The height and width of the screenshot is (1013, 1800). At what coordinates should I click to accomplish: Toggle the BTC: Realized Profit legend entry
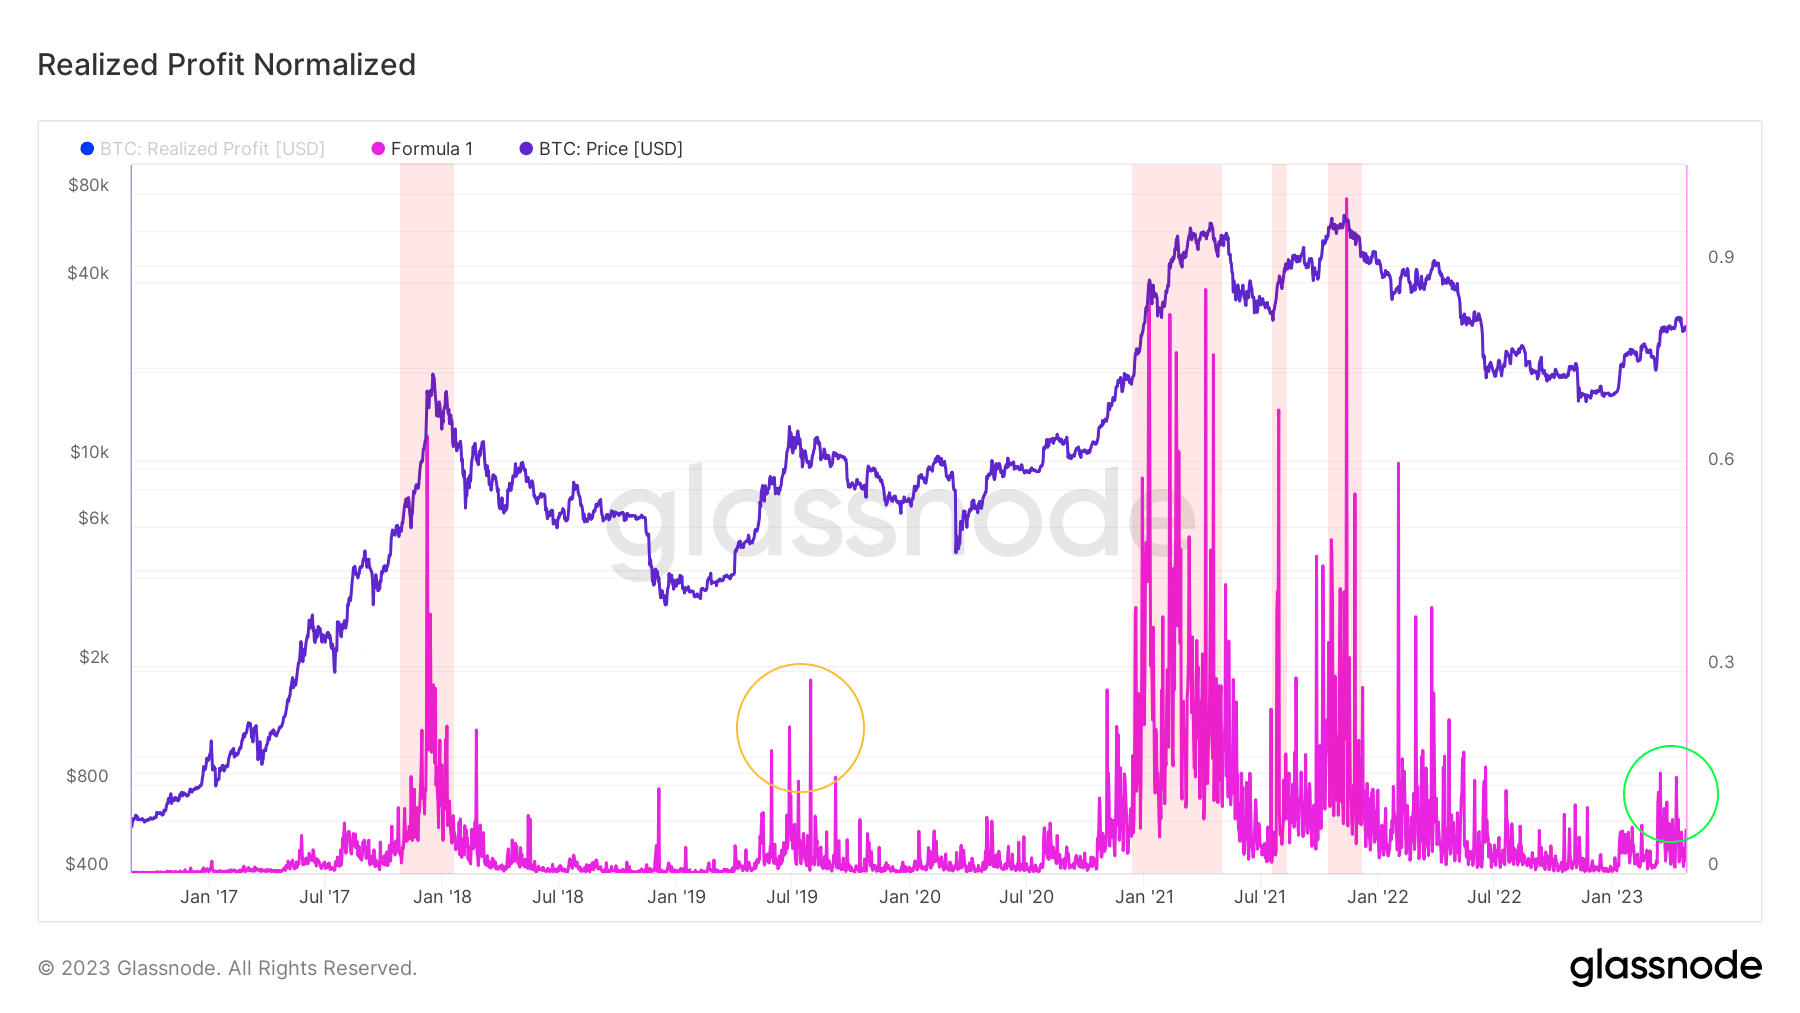(x=203, y=149)
